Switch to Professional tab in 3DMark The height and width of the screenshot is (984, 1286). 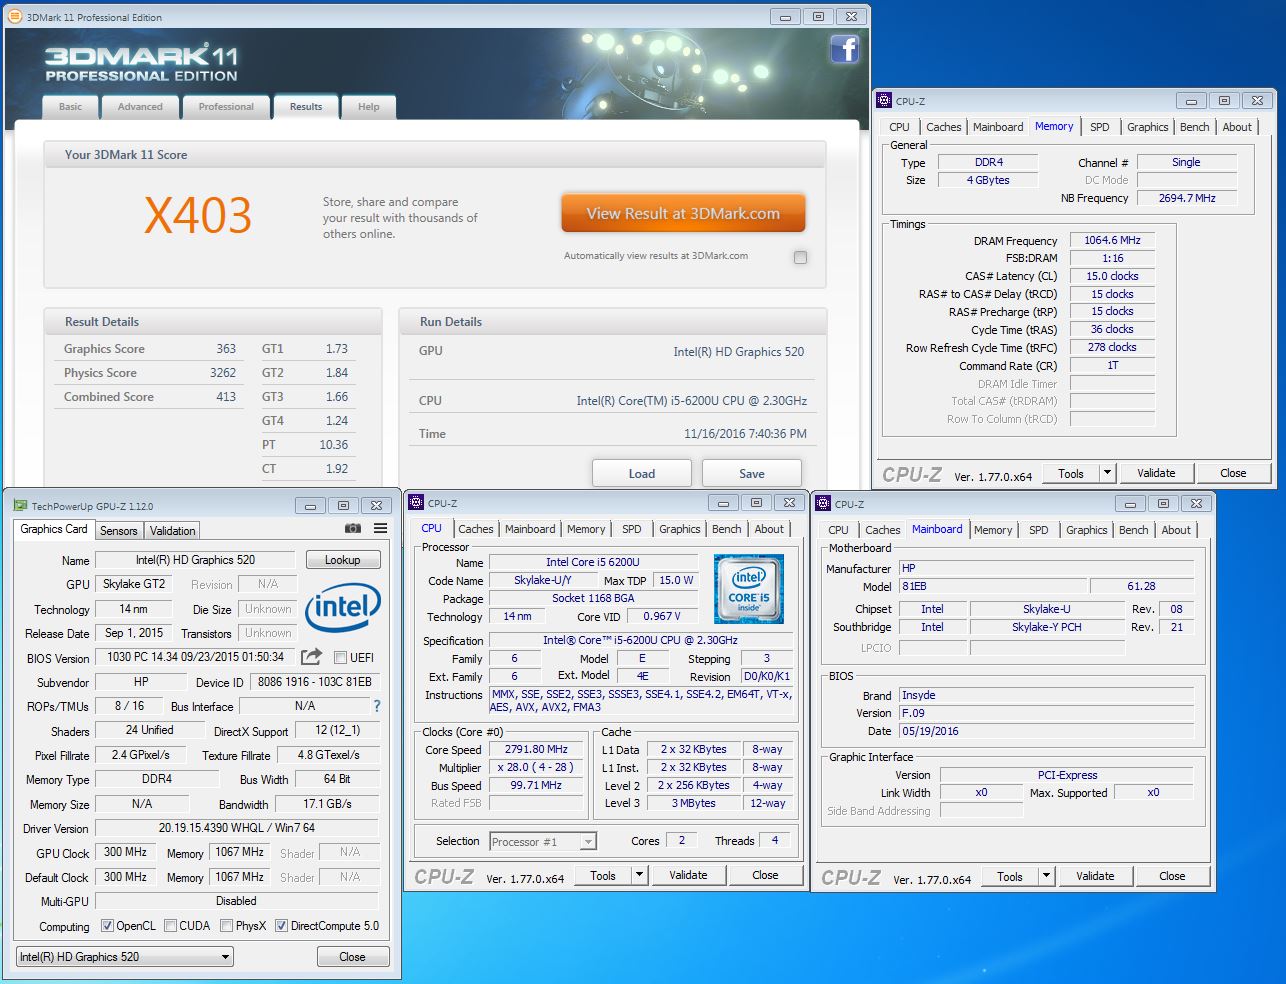226,107
